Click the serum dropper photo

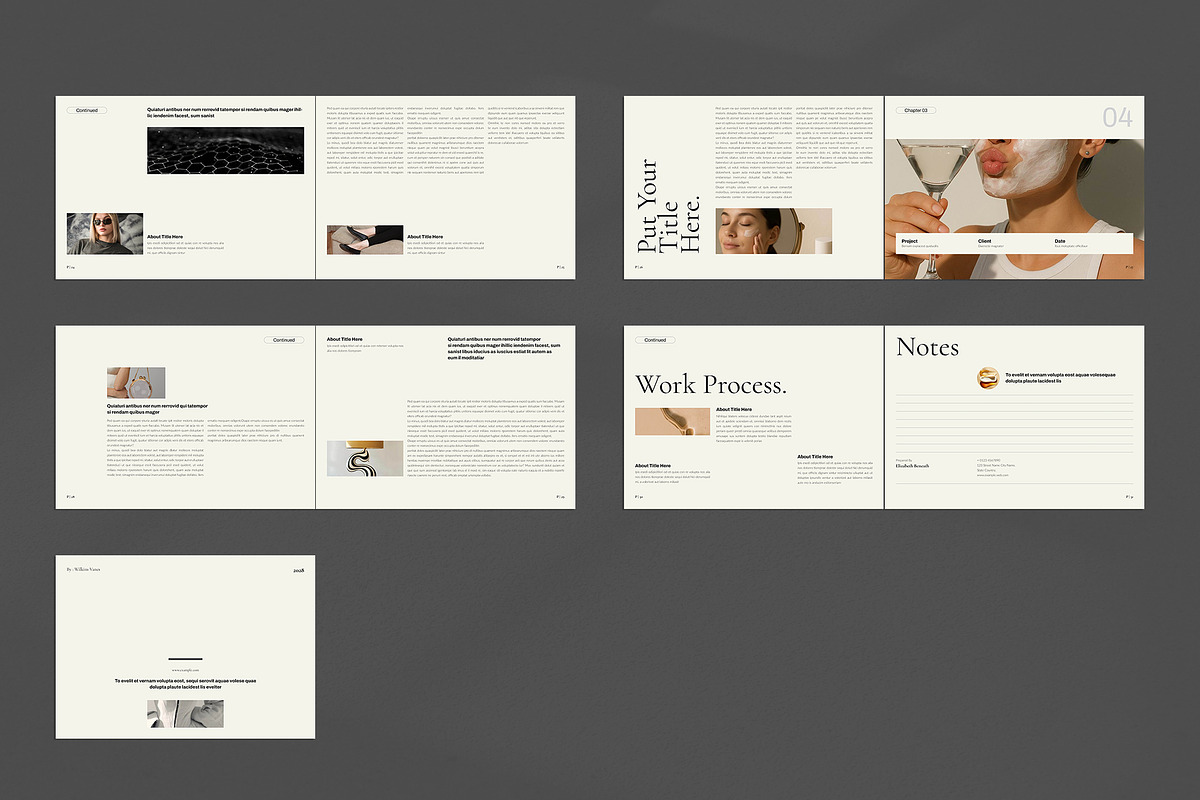(673, 422)
